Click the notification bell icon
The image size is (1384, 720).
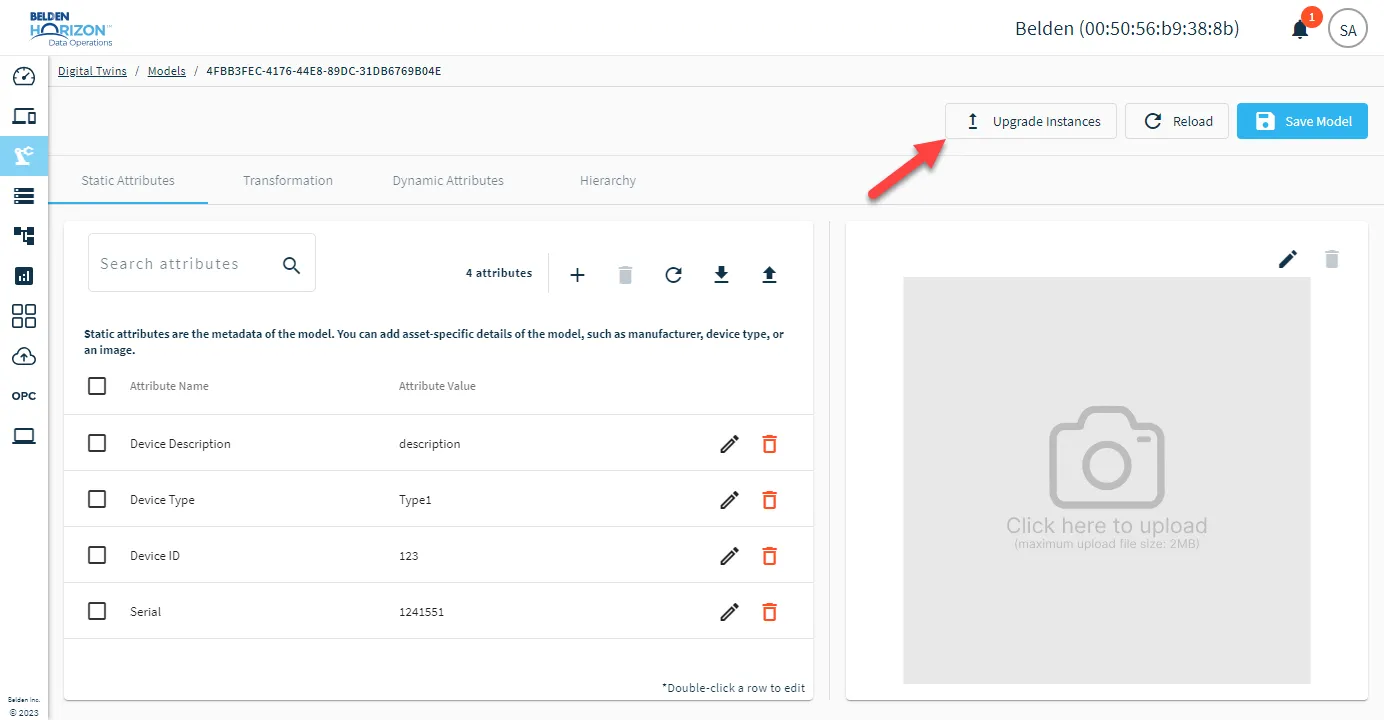click(1300, 29)
